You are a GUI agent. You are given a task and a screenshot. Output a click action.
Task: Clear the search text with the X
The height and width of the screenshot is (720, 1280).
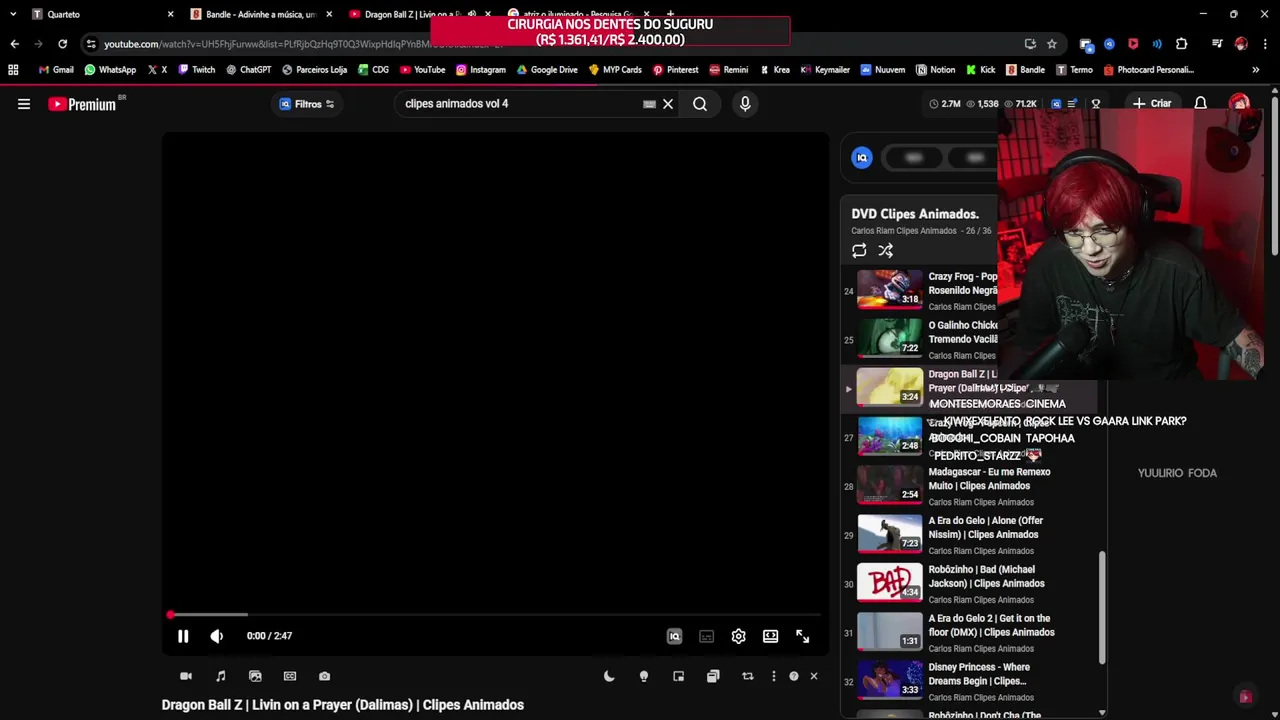coord(668,104)
